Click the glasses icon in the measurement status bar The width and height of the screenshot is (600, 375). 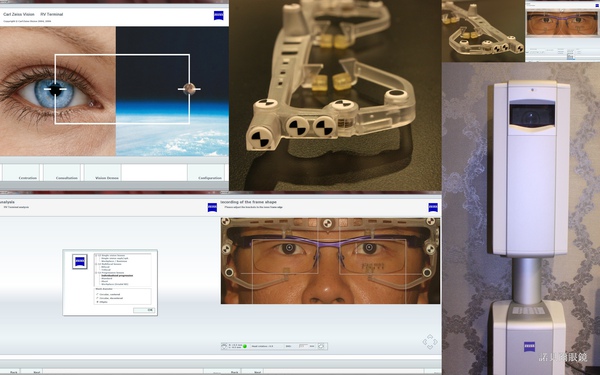(x=224, y=346)
